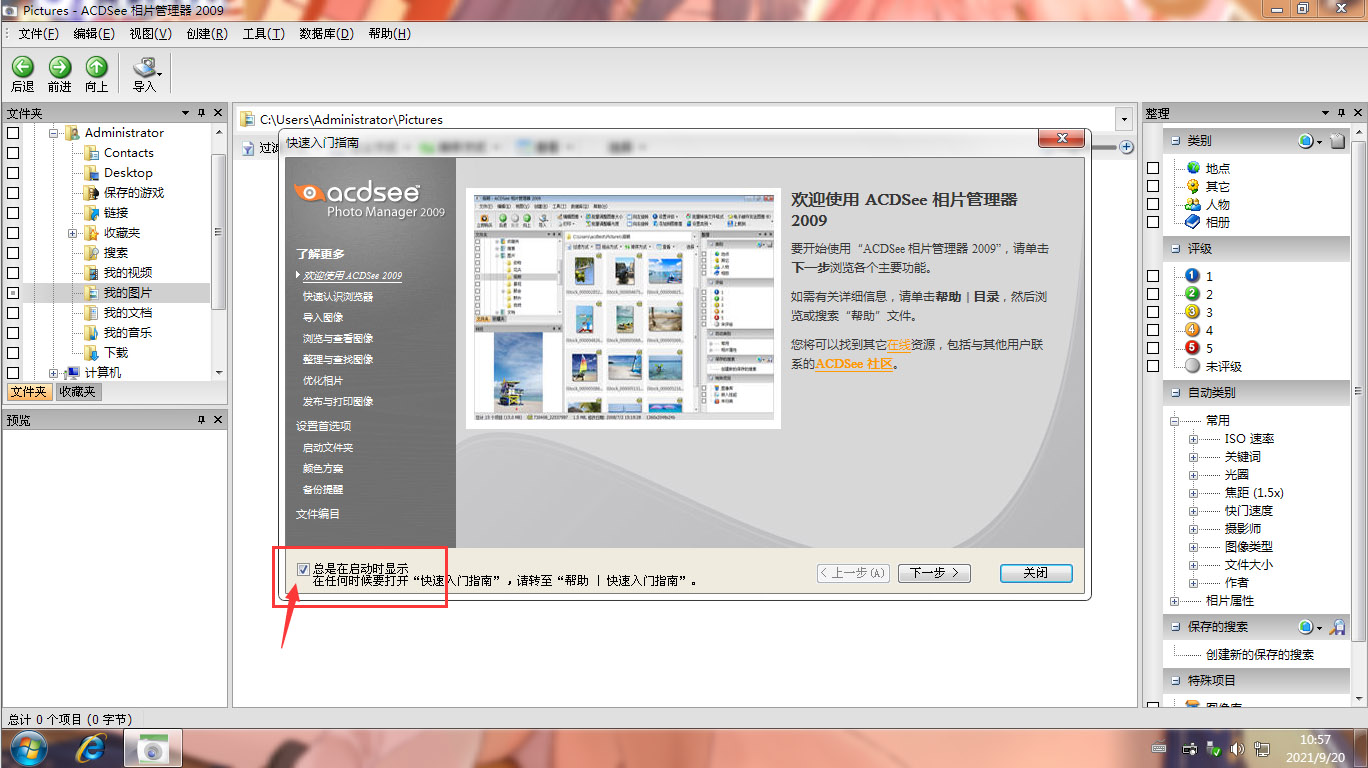Open the path address bar dropdown arrow
The width and height of the screenshot is (1368, 768).
click(1125, 119)
